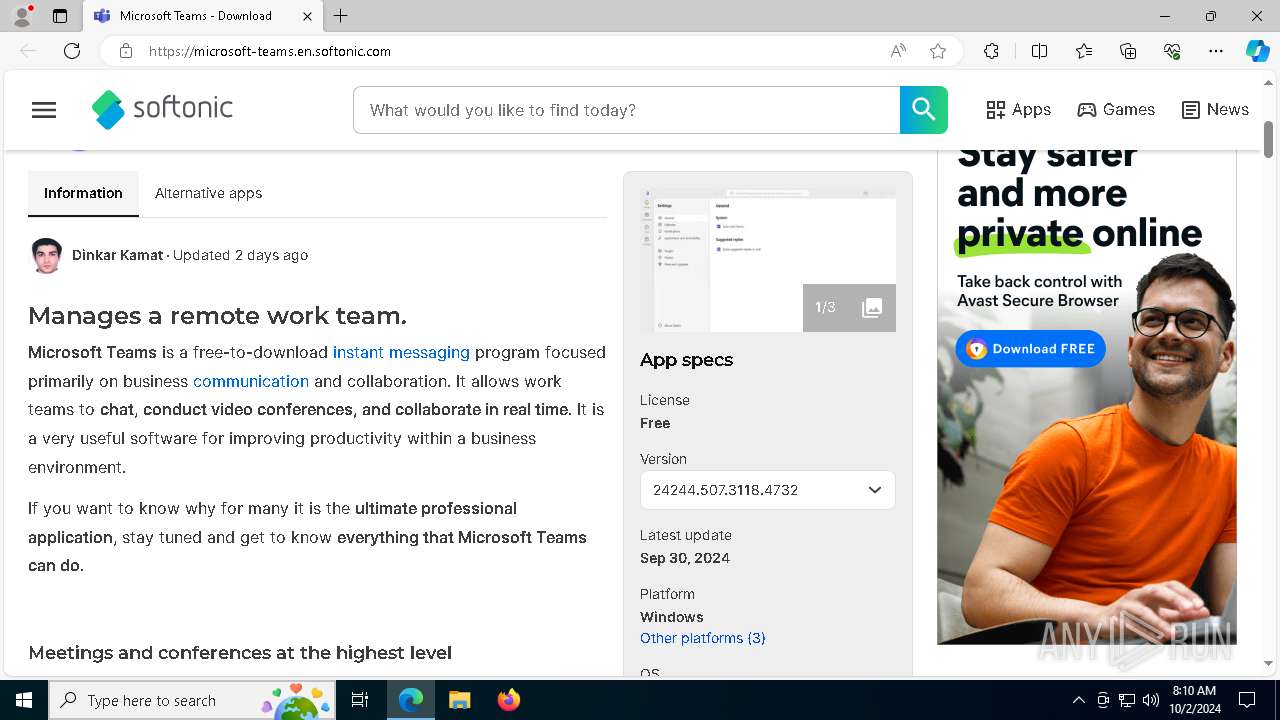1280x720 pixels.
Task: Click Dinkar Kamat author name
Action: [117, 255]
